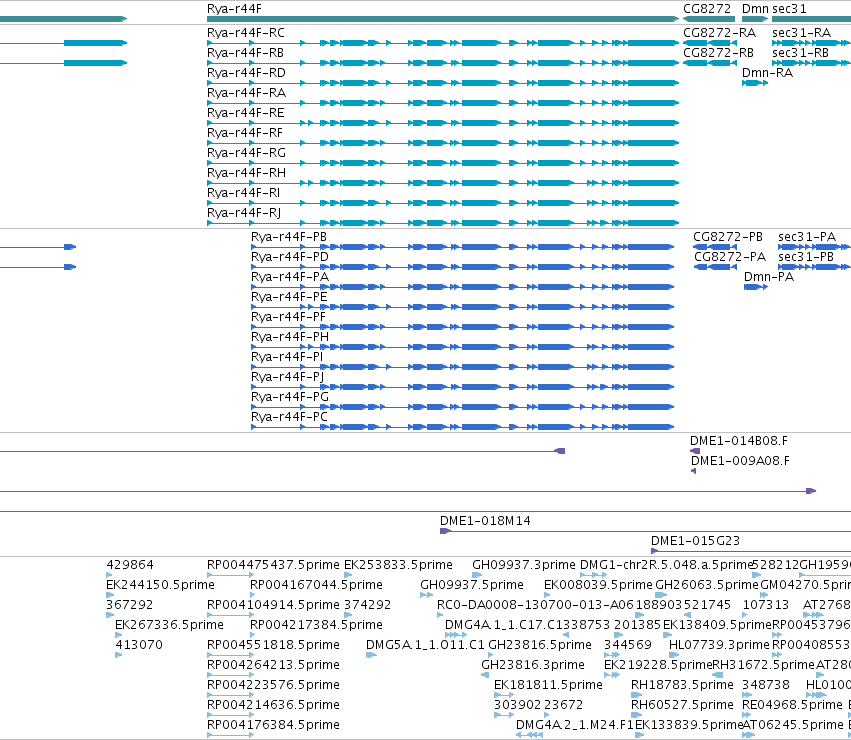The height and width of the screenshot is (740, 851).
Task: Click transcript Rya-r44F-RF
Action: 245,133
